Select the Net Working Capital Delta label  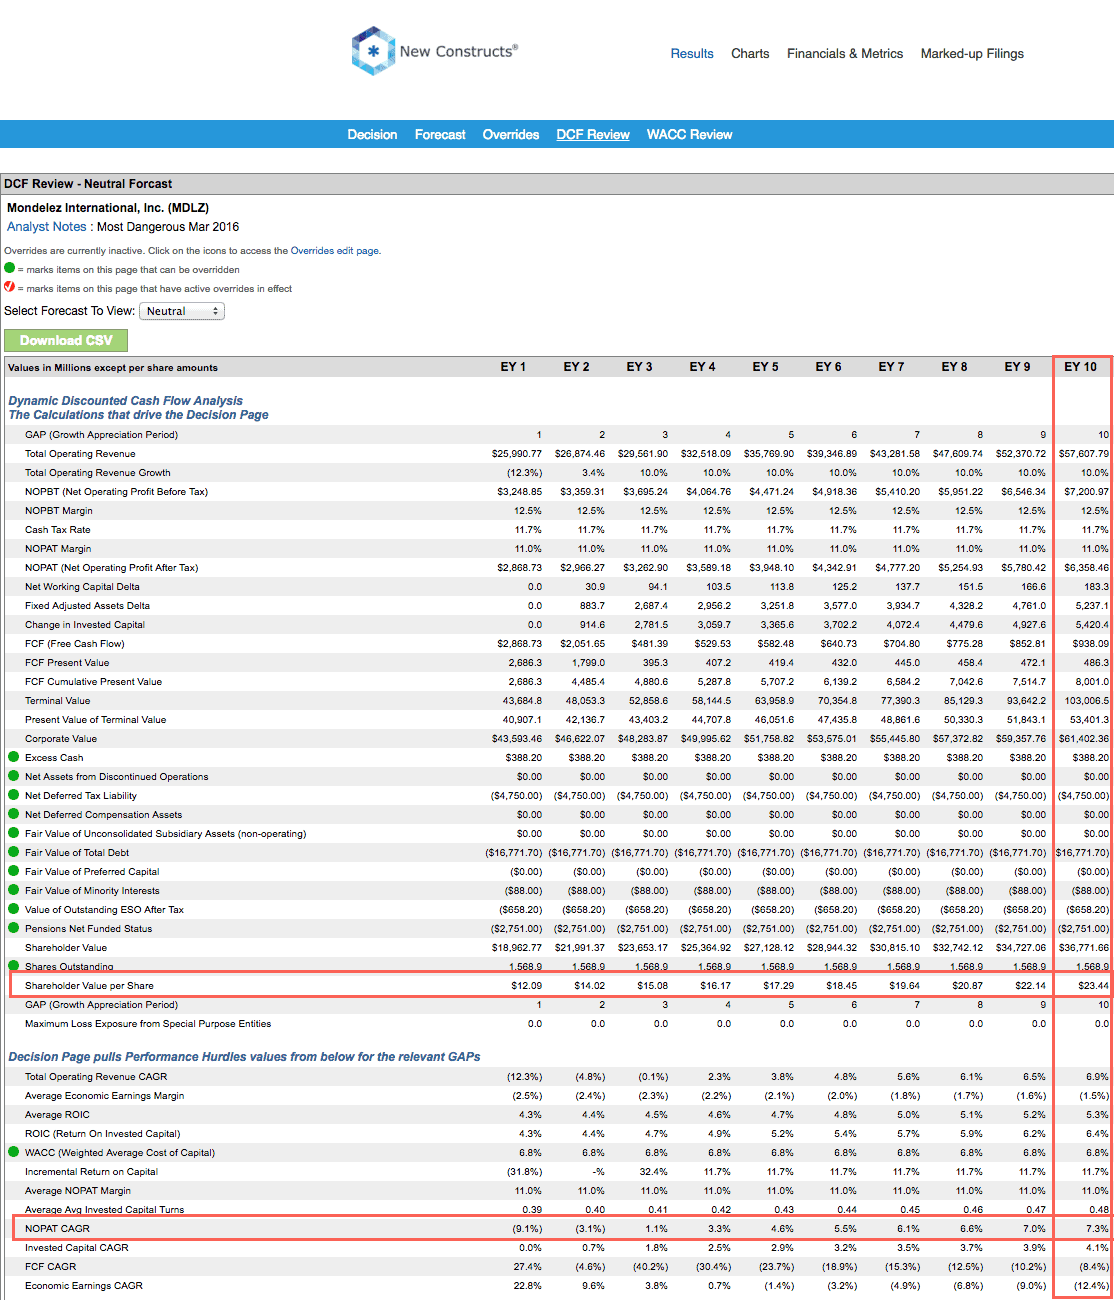point(82,587)
